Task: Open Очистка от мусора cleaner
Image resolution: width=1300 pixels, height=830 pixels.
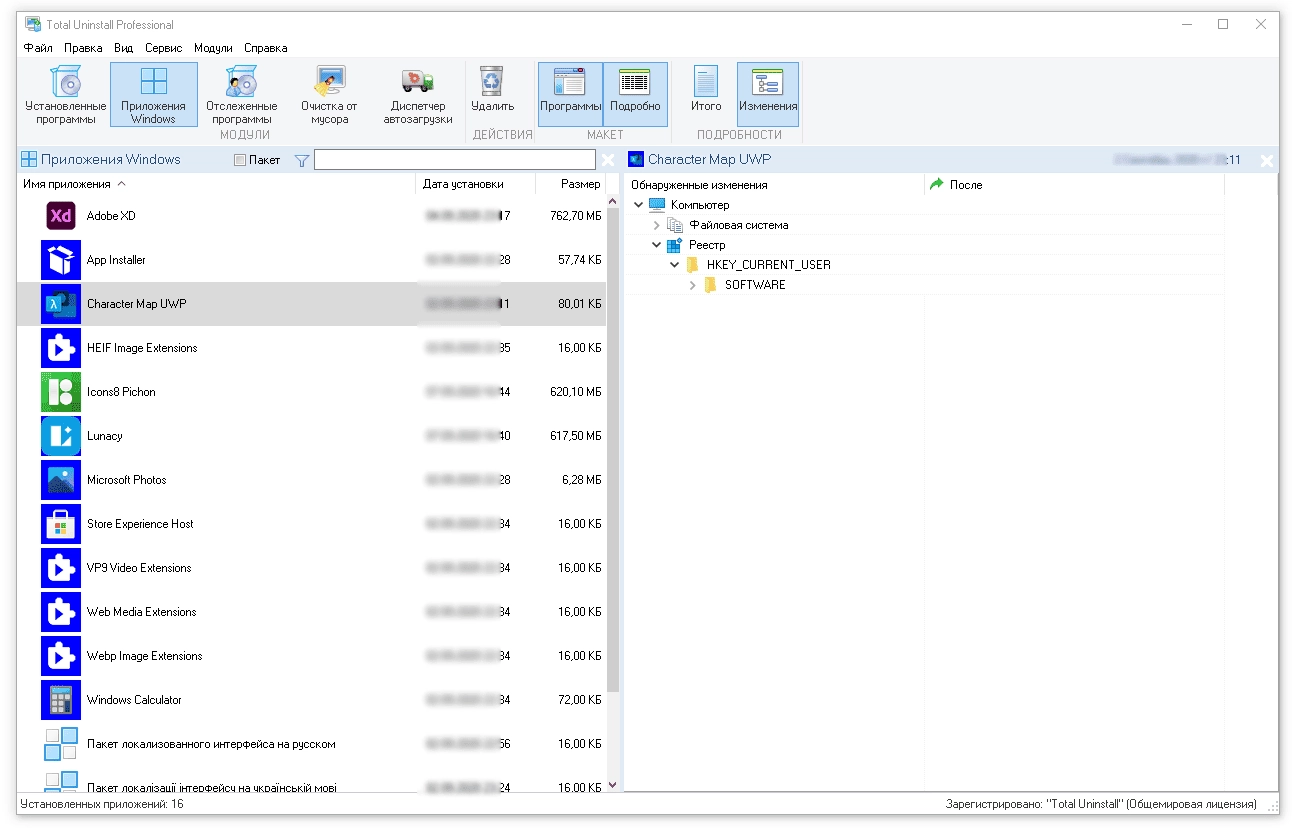Action: tap(329, 95)
